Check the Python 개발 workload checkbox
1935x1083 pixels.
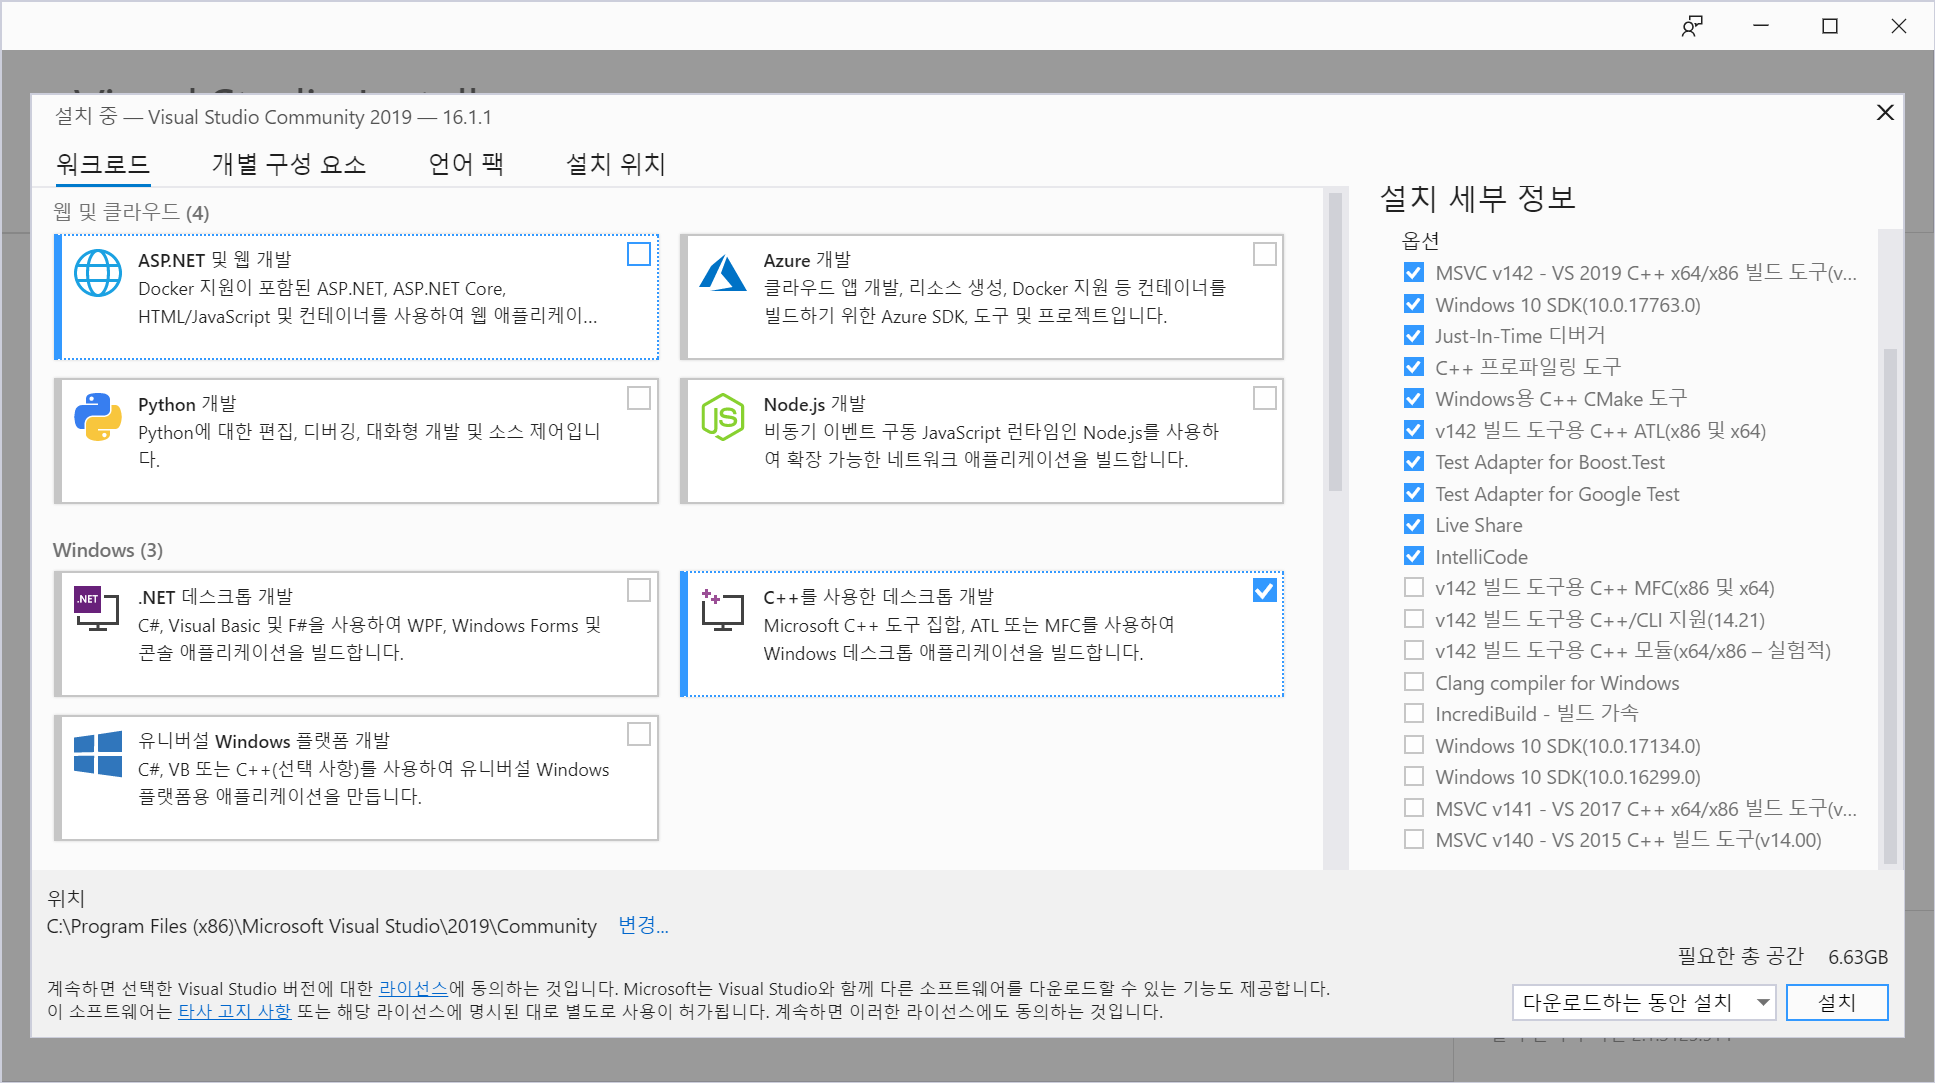pos(639,398)
